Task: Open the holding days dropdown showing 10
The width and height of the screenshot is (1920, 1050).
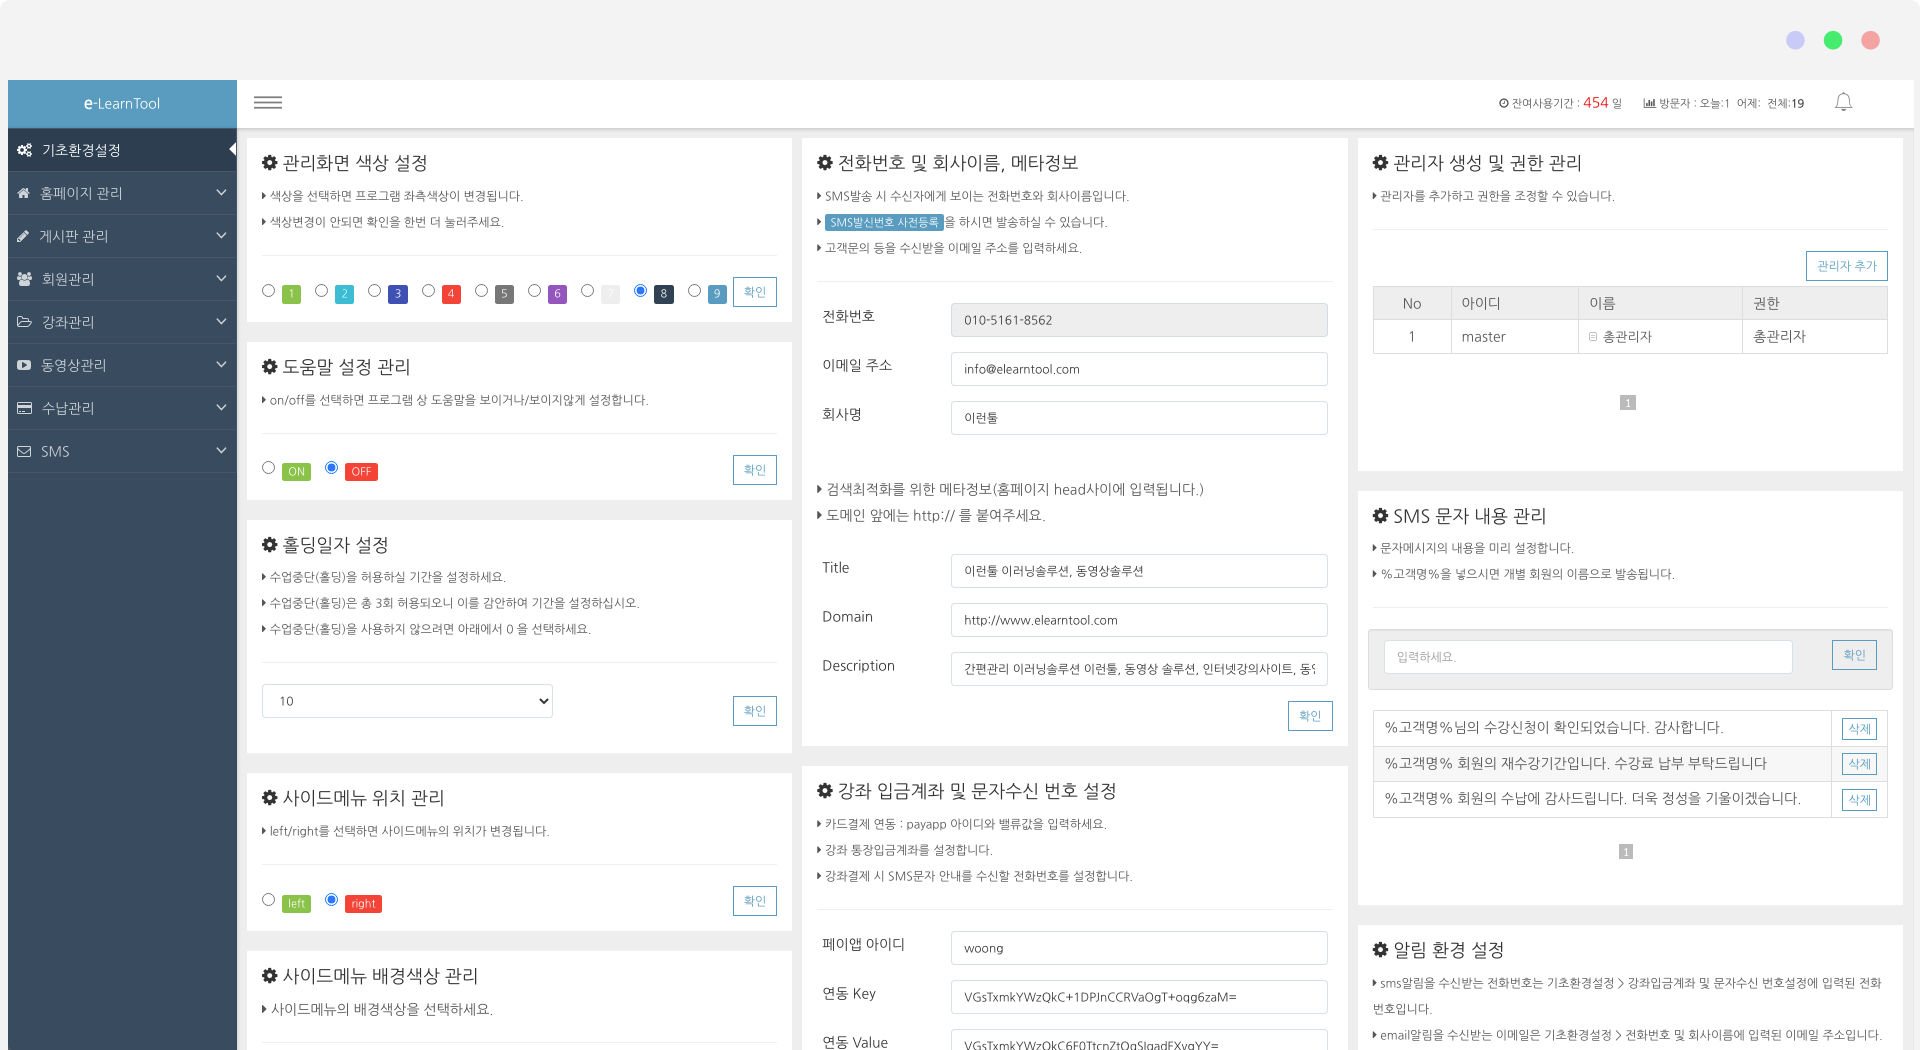Action: (407, 701)
